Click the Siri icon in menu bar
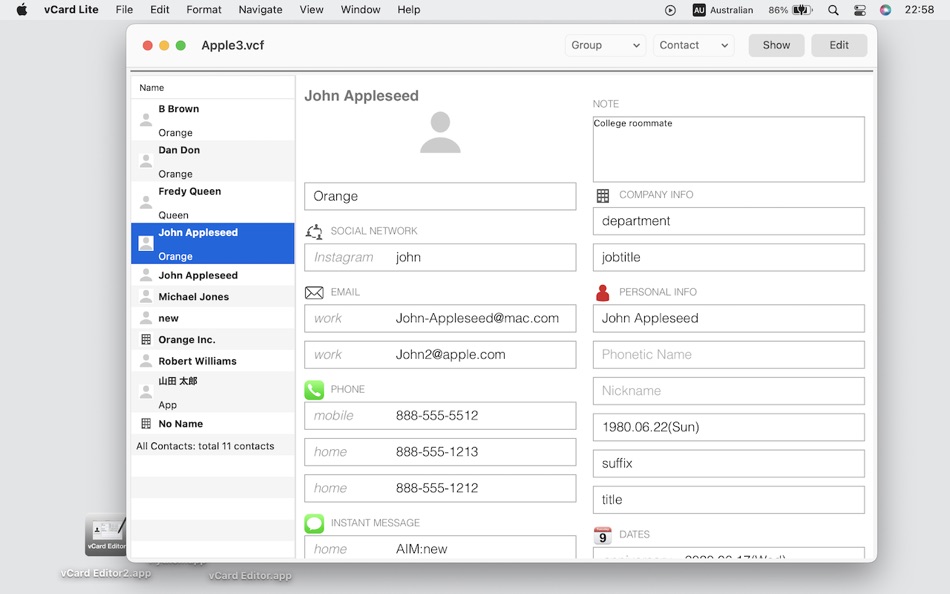The image size is (950, 594). coord(886,10)
